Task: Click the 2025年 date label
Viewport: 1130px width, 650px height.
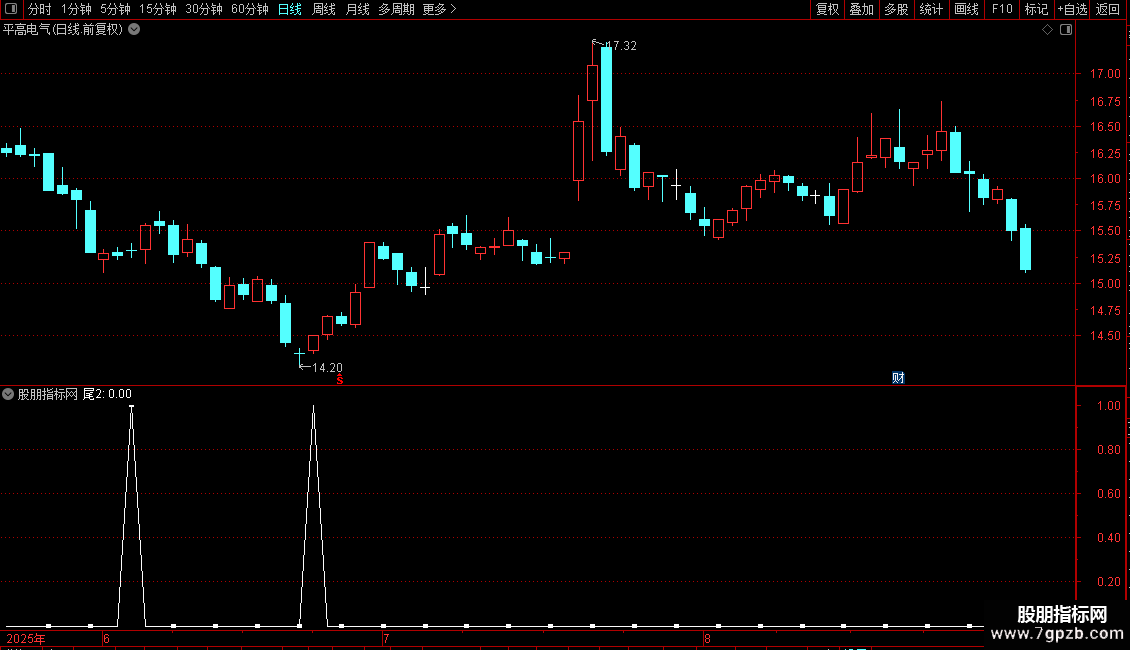Action: (26, 639)
